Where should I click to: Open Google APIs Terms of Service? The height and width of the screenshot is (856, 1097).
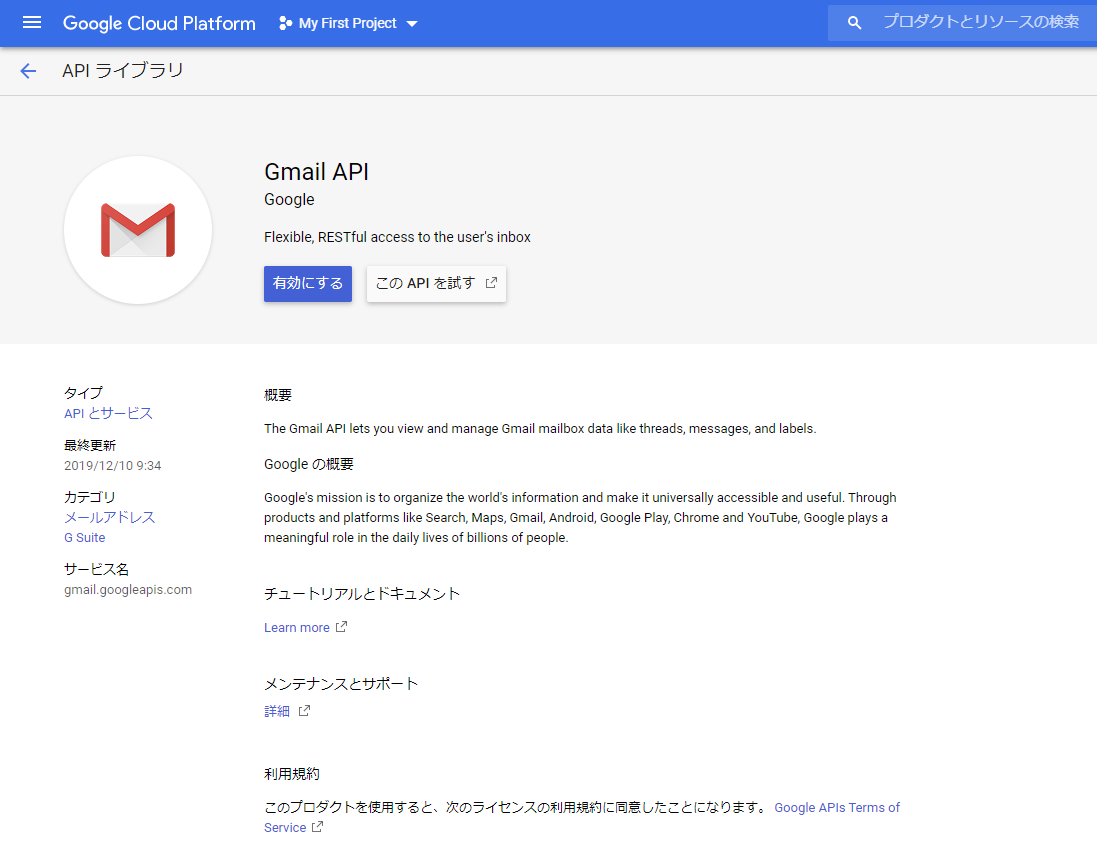(x=837, y=807)
